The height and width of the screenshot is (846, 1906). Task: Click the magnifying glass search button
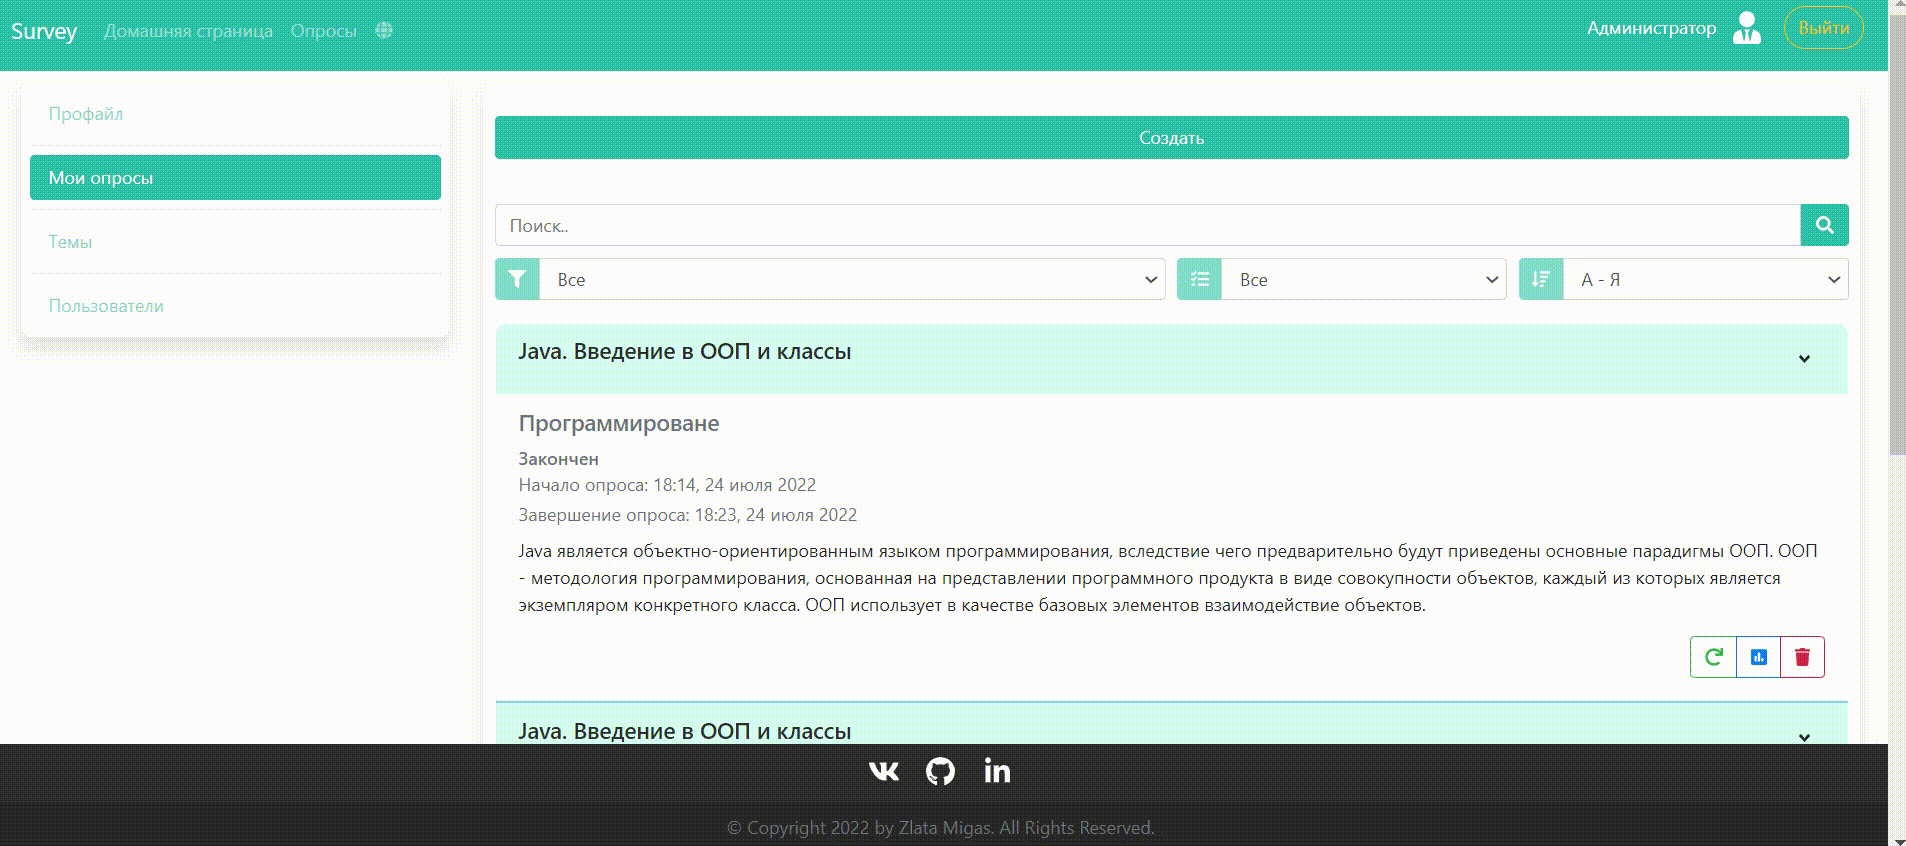tap(1824, 225)
